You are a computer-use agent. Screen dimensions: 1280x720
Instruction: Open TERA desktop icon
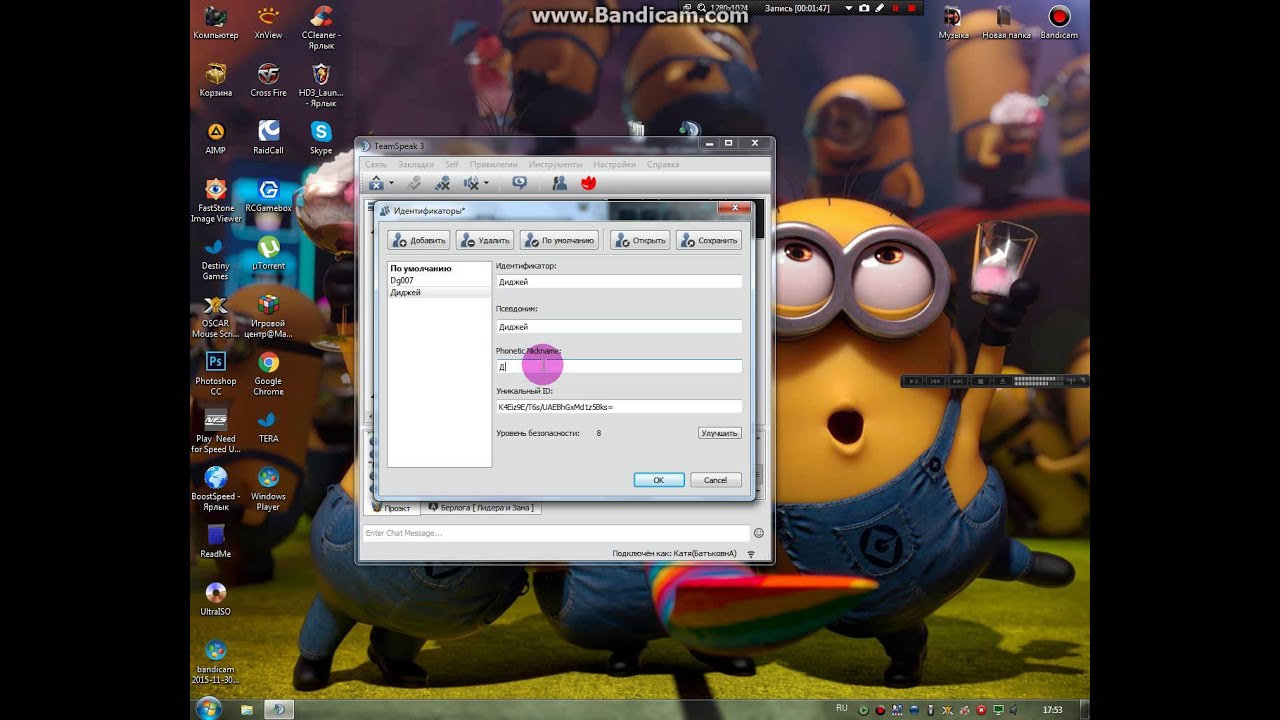(x=268, y=426)
